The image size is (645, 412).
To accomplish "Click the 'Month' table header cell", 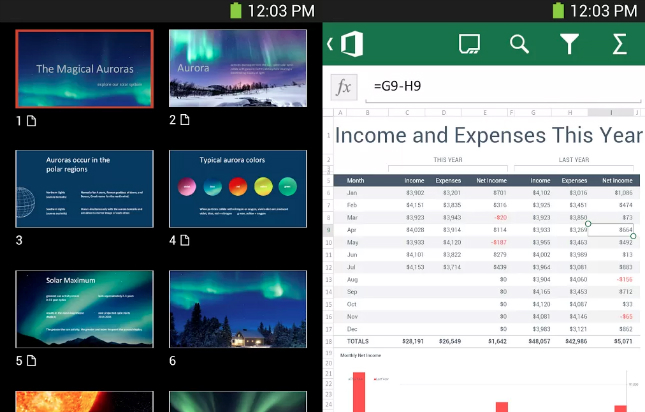I will [357, 180].
